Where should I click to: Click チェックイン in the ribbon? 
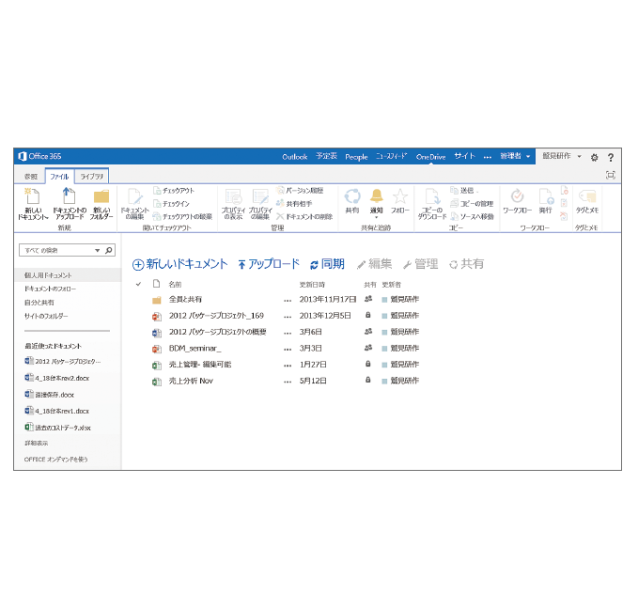[x=171, y=203]
